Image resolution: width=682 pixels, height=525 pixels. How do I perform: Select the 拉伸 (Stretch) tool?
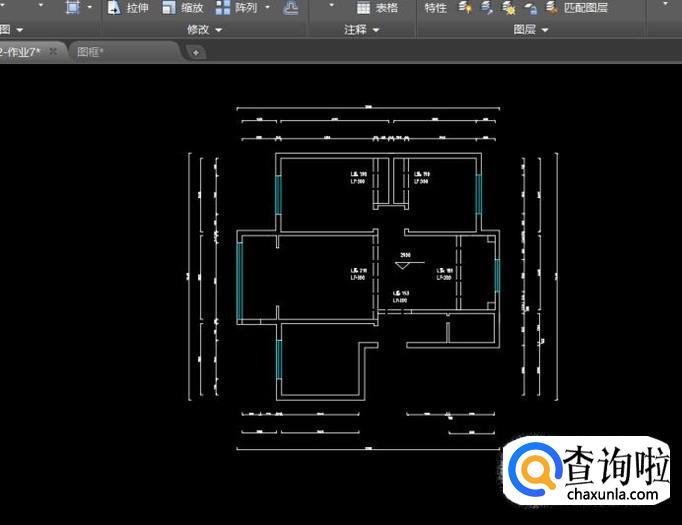tap(128, 8)
